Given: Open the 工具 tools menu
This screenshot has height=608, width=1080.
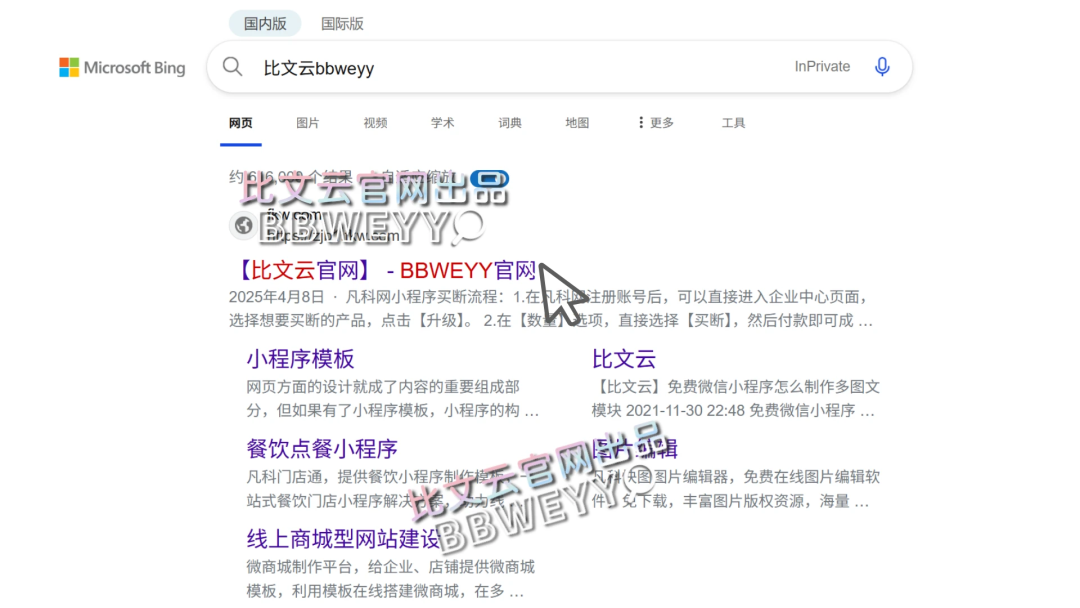Looking at the screenshot, I should coord(733,122).
